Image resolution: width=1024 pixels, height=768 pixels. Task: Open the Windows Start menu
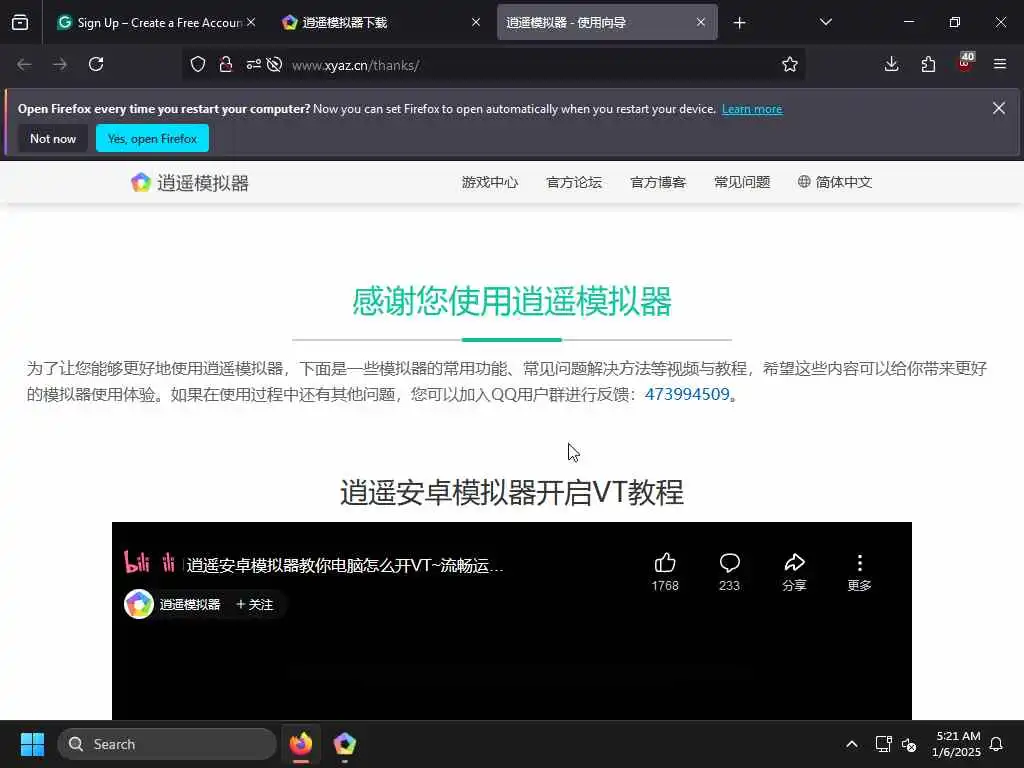pos(32,744)
